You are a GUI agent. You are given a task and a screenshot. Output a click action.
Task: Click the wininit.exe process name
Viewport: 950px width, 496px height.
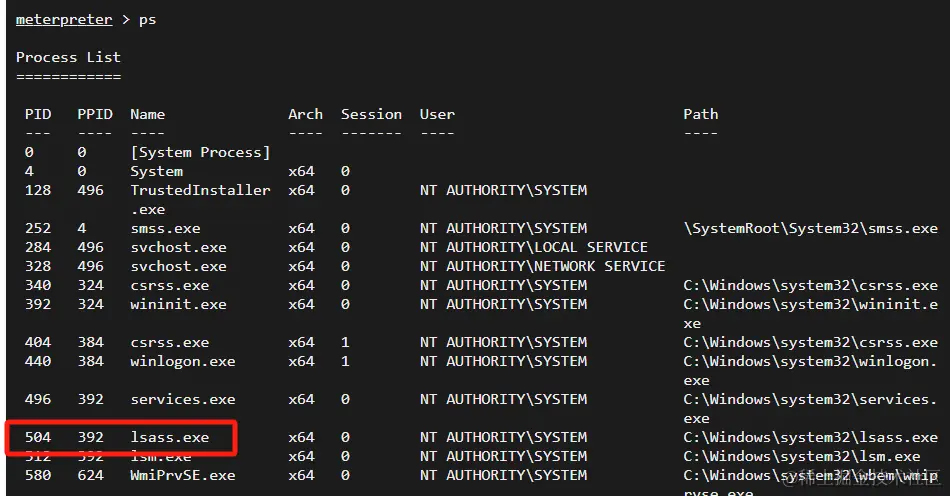[178, 304]
